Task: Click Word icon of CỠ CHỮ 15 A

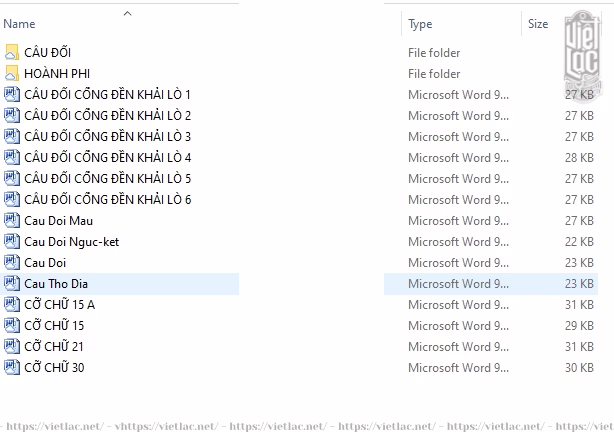Action: 12,304
